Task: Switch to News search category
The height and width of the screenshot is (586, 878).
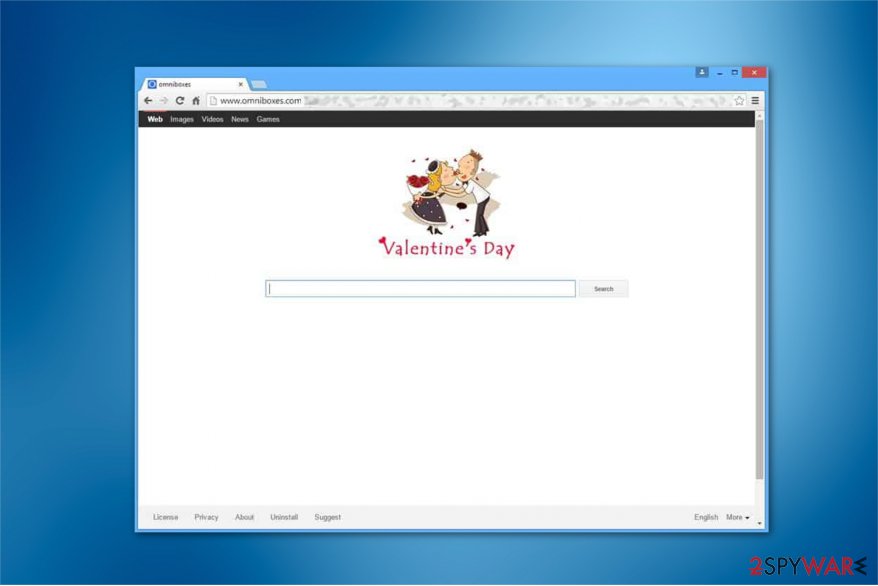Action: (240, 119)
